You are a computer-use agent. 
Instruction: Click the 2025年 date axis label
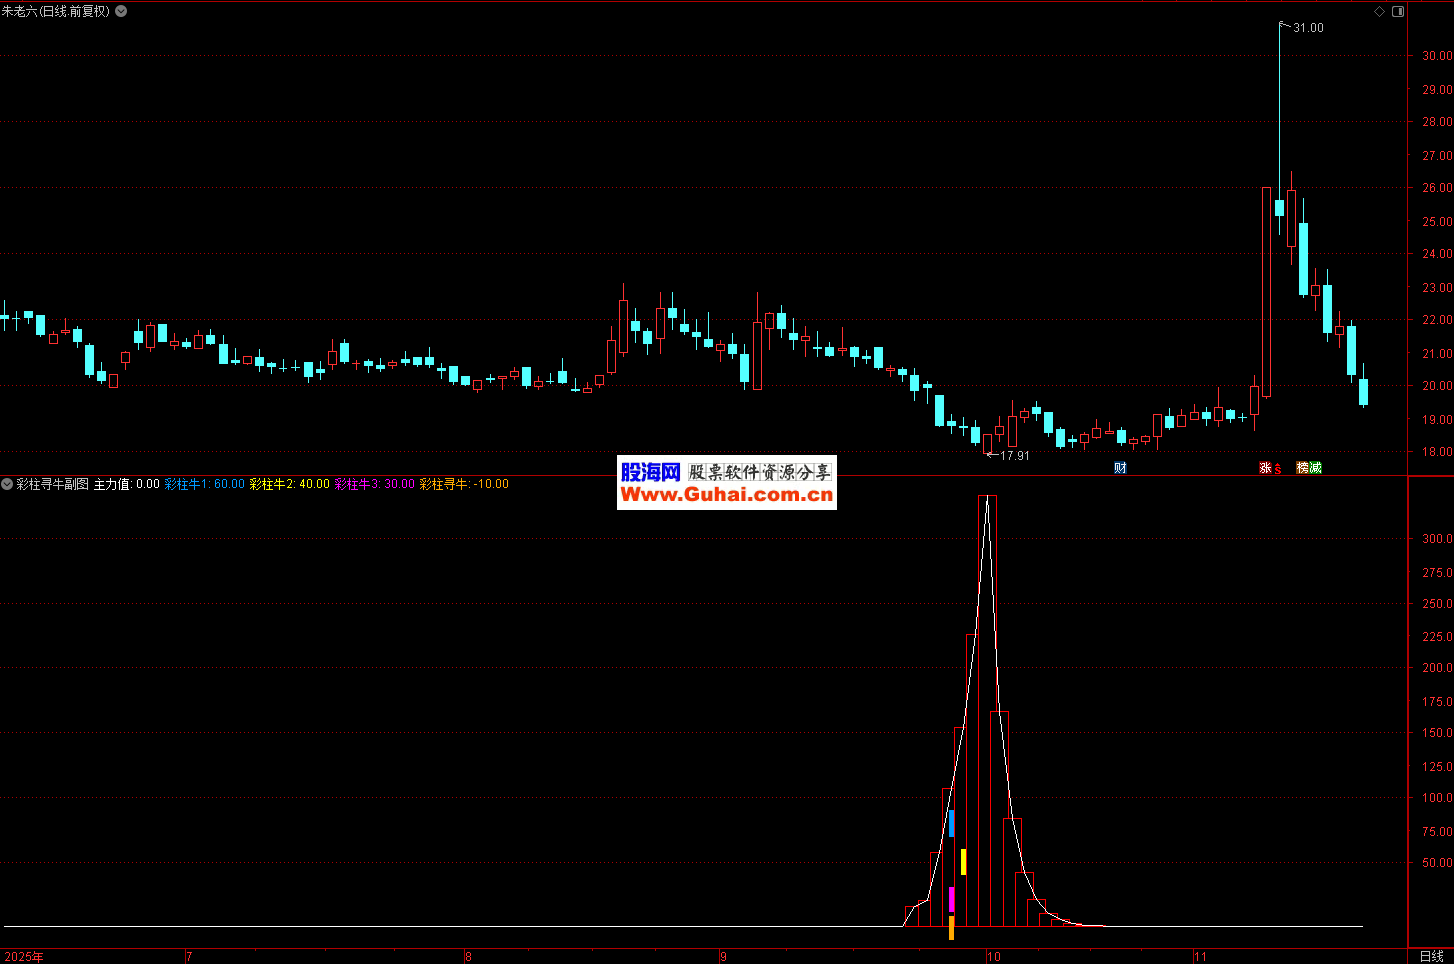(x=23, y=957)
